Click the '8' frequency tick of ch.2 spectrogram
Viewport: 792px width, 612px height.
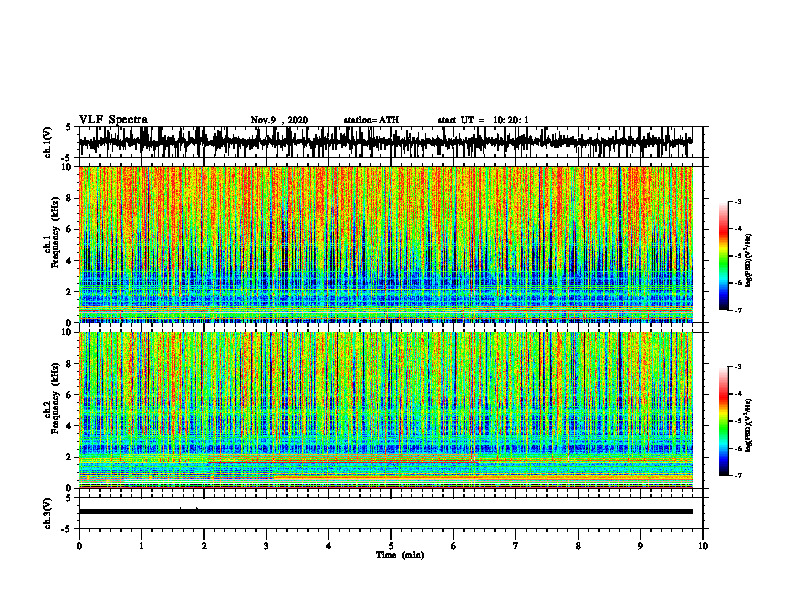[70, 363]
